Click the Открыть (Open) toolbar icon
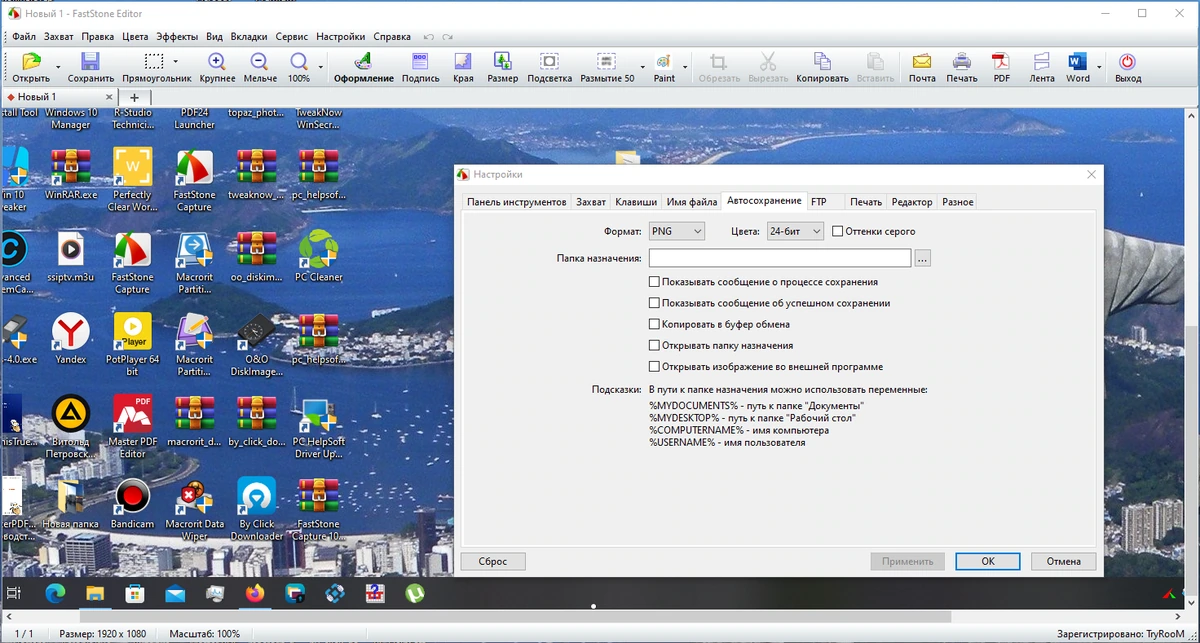The image size is (1200, 643). (x=31, y=67)
